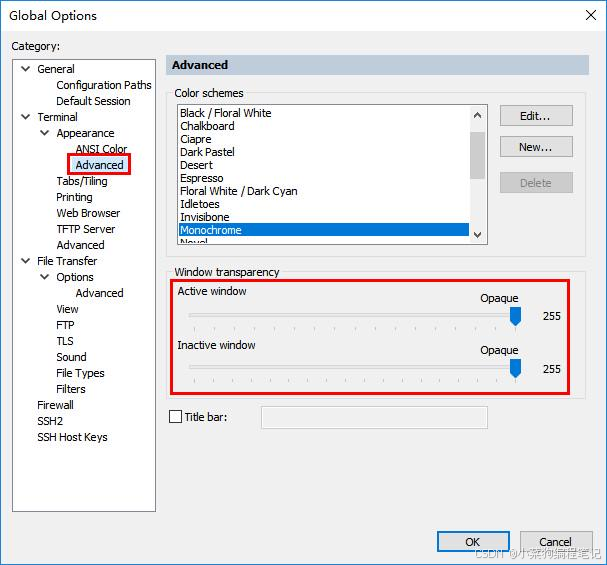Open the Filters category

(71, 389)
